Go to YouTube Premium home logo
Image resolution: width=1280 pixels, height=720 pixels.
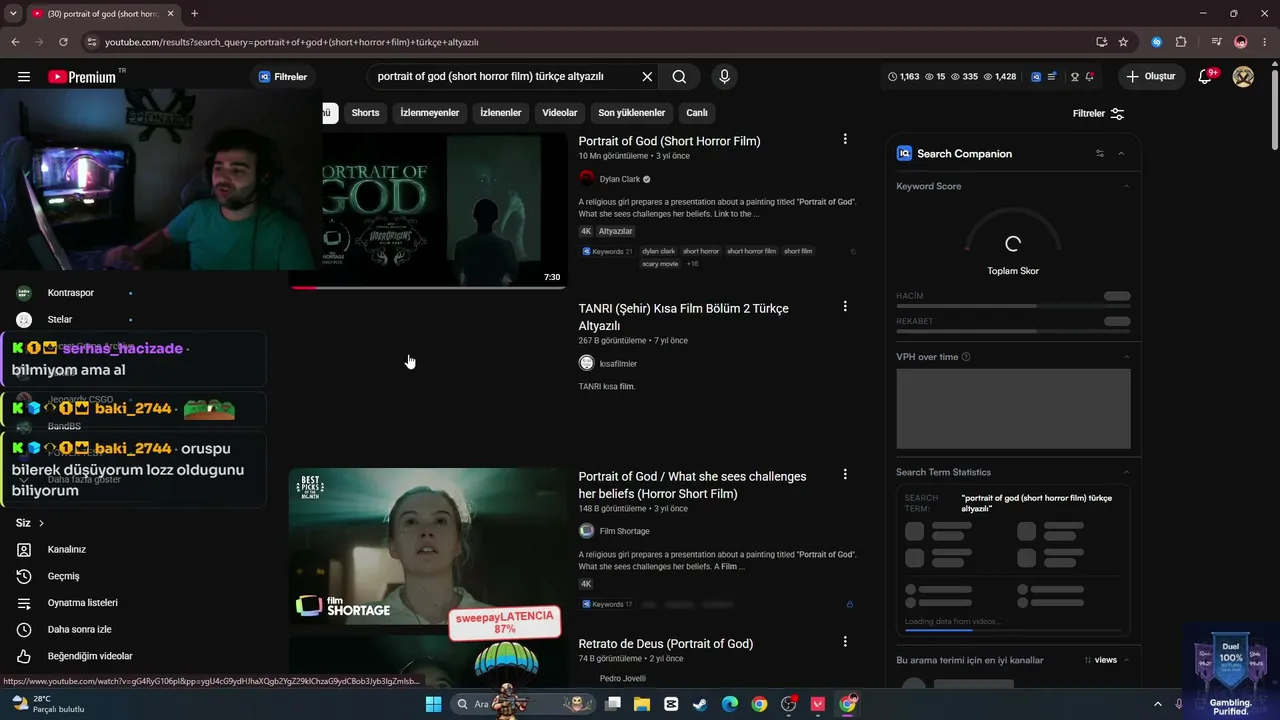tap(82, 77)
